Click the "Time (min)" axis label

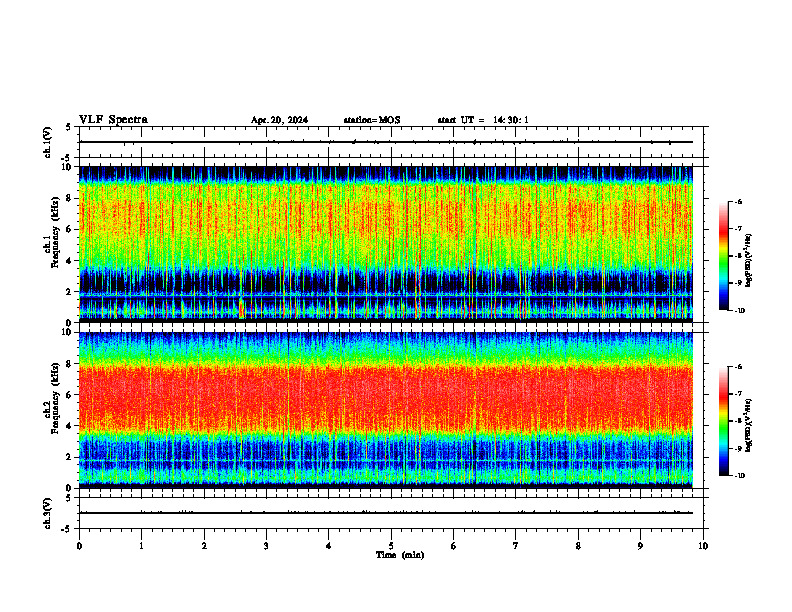click(400, 555)
